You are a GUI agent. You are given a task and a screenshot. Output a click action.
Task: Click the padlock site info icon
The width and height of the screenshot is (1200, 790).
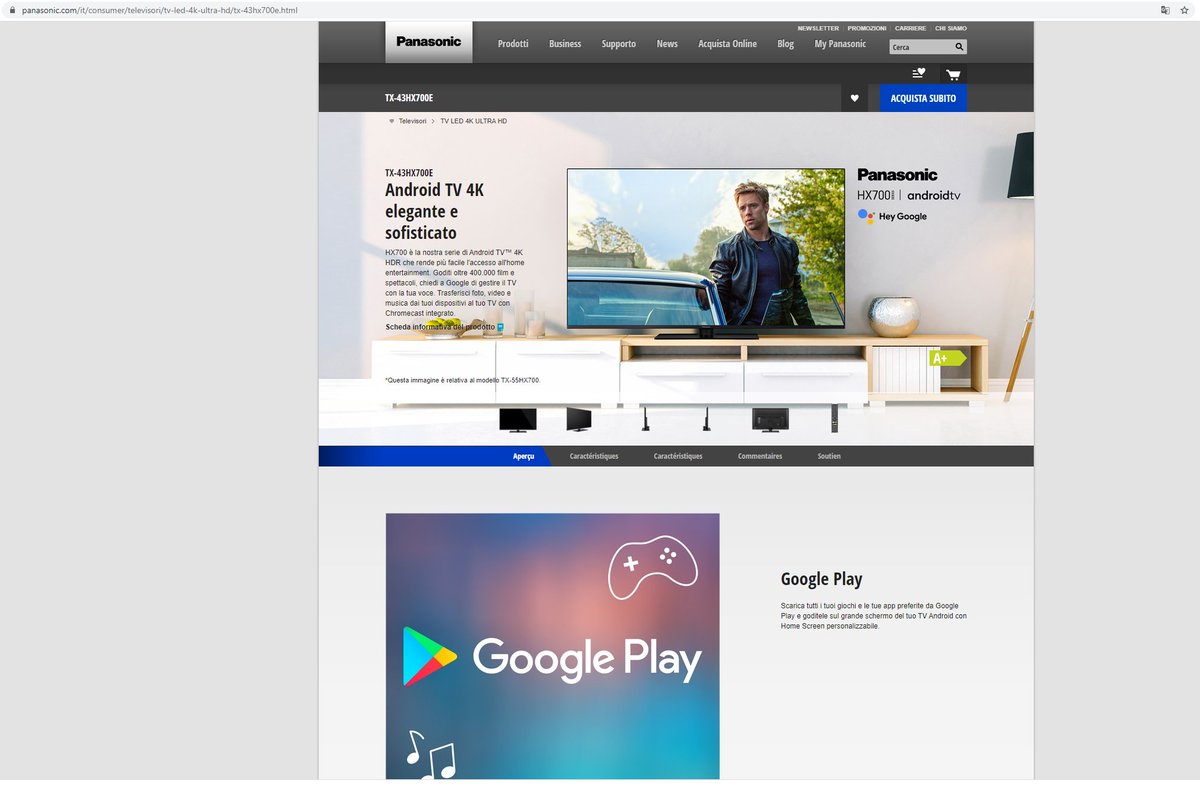(13, 10)
